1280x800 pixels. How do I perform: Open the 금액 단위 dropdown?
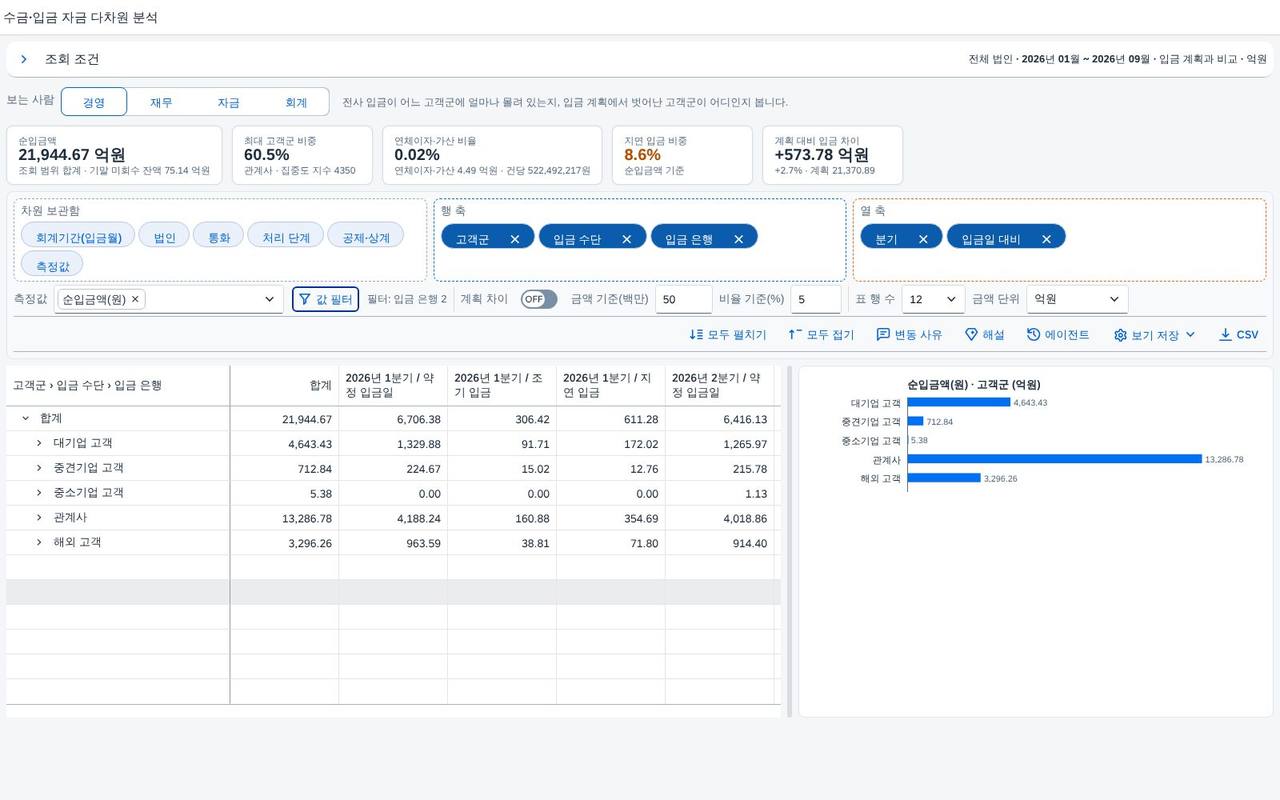click(x=1077, y=299)
